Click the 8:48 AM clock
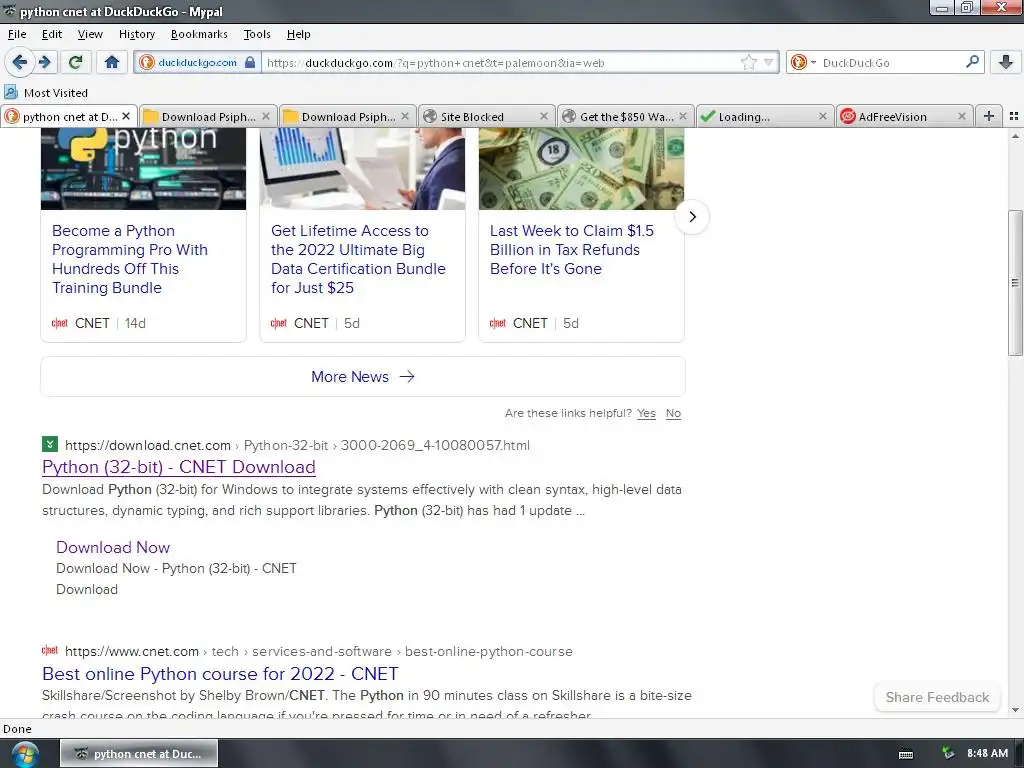 [x=987, y=754]
